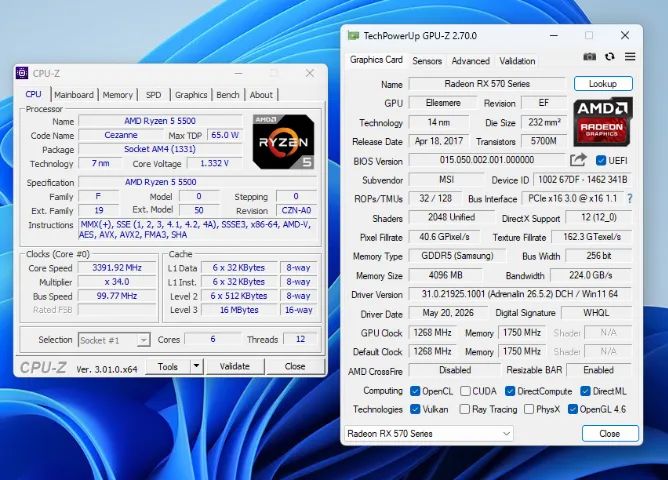Click the BIOS export share icon
The image size is (668, 480).
578,160
